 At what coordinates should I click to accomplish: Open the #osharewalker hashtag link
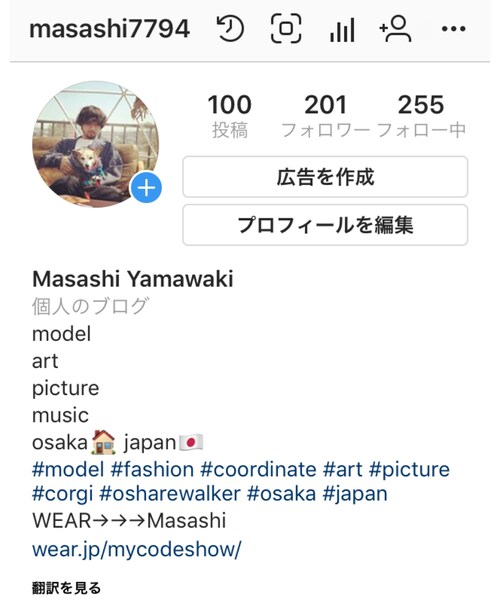(170, 494)
